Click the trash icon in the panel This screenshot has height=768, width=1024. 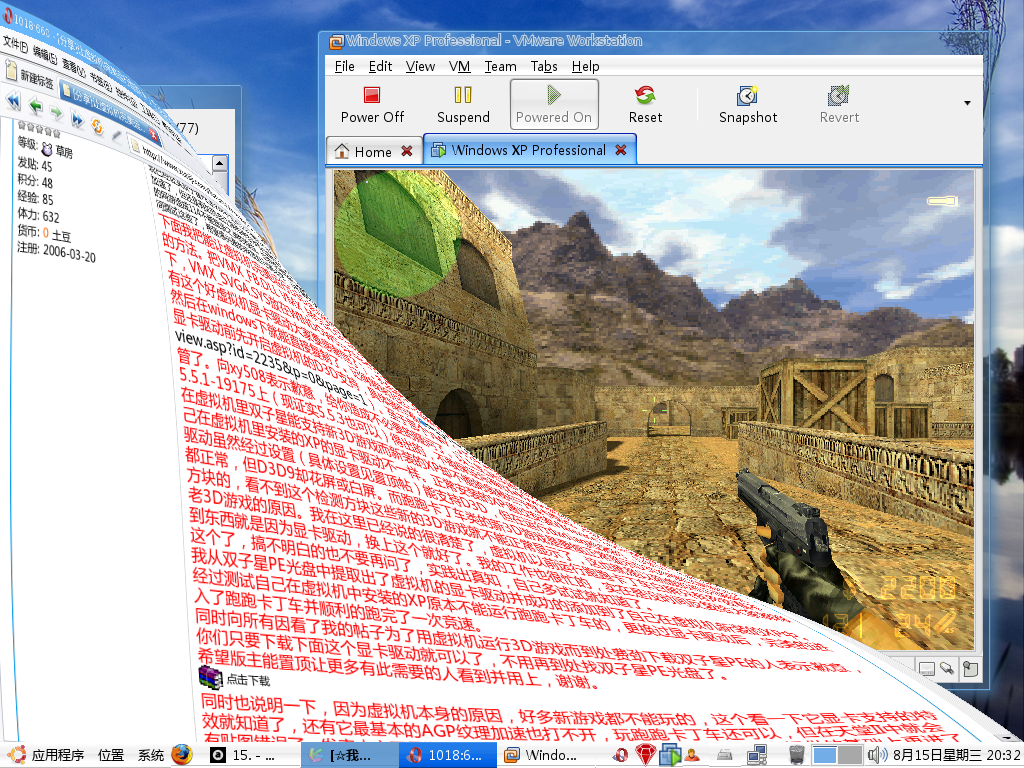(x=796, y=755)
